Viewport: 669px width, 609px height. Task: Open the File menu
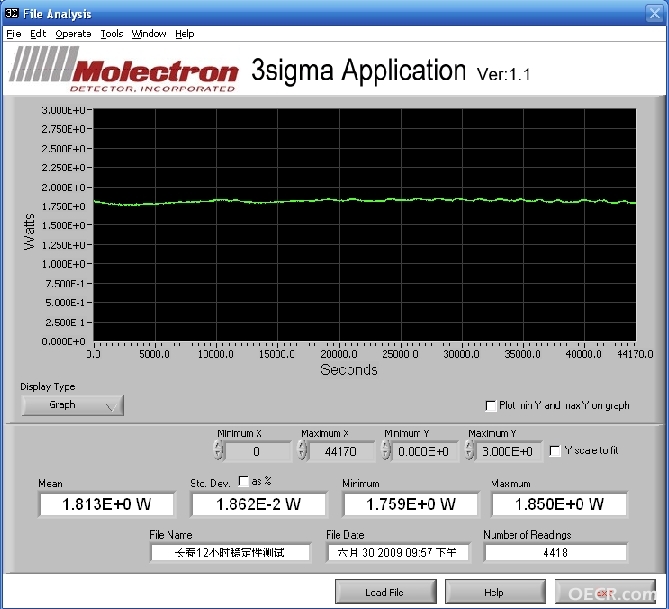click(14, 34)
